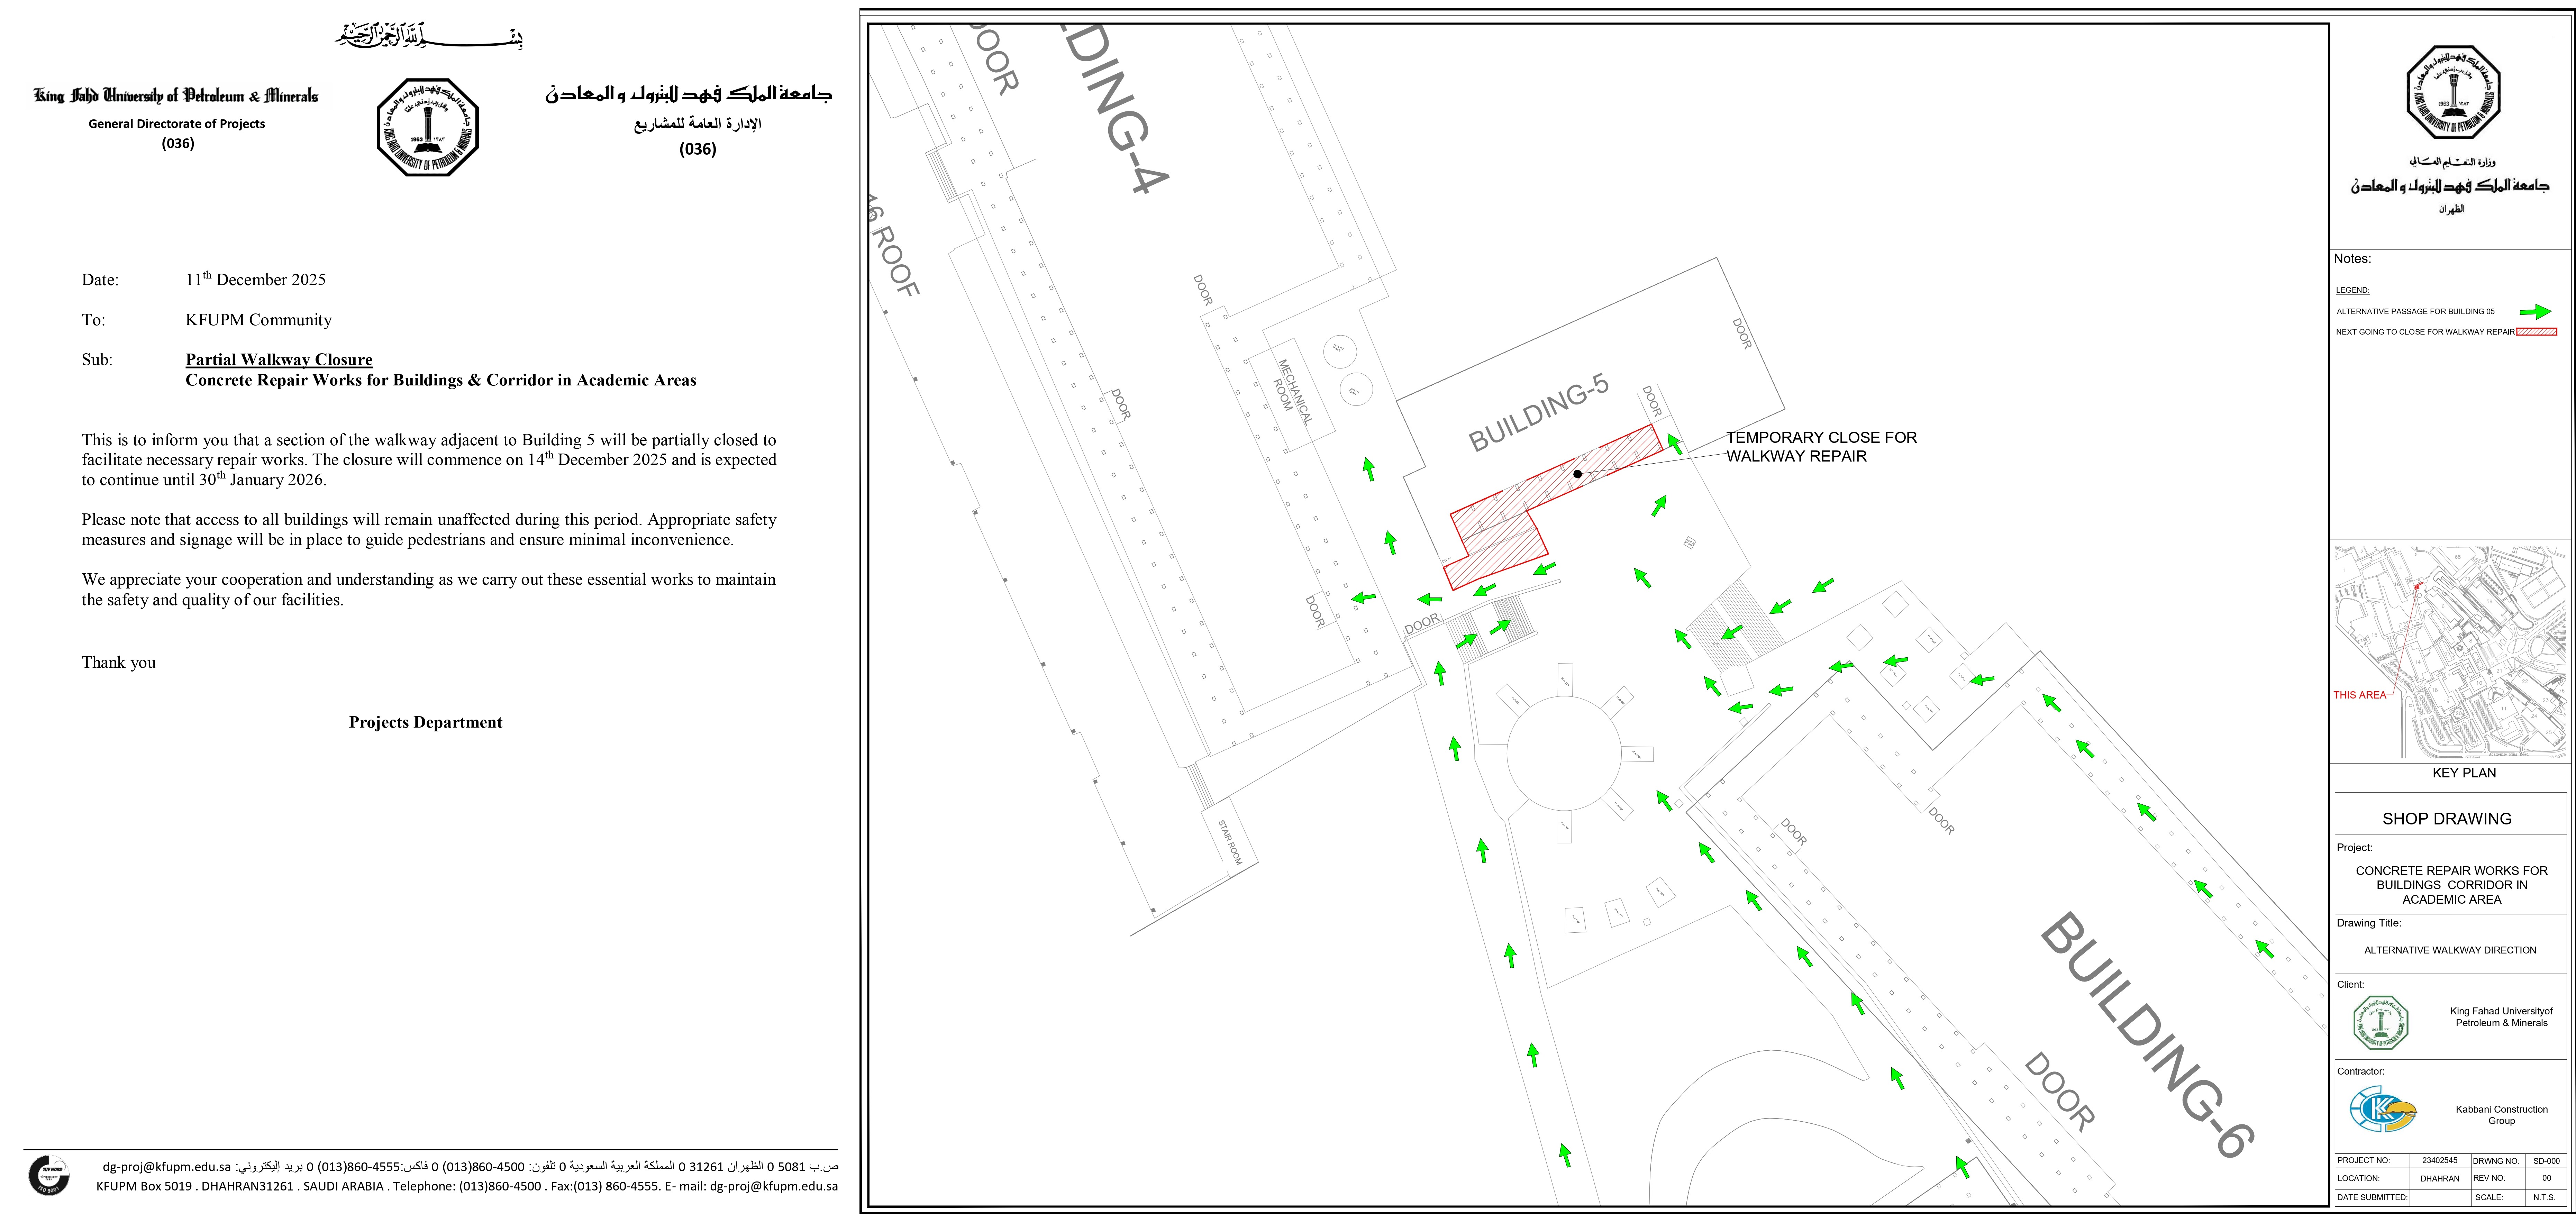
Task: Click 'NEXT GOING TO CLOSE FOR WALKWAY REPAIR' legend text
Action: point(2425,332)
